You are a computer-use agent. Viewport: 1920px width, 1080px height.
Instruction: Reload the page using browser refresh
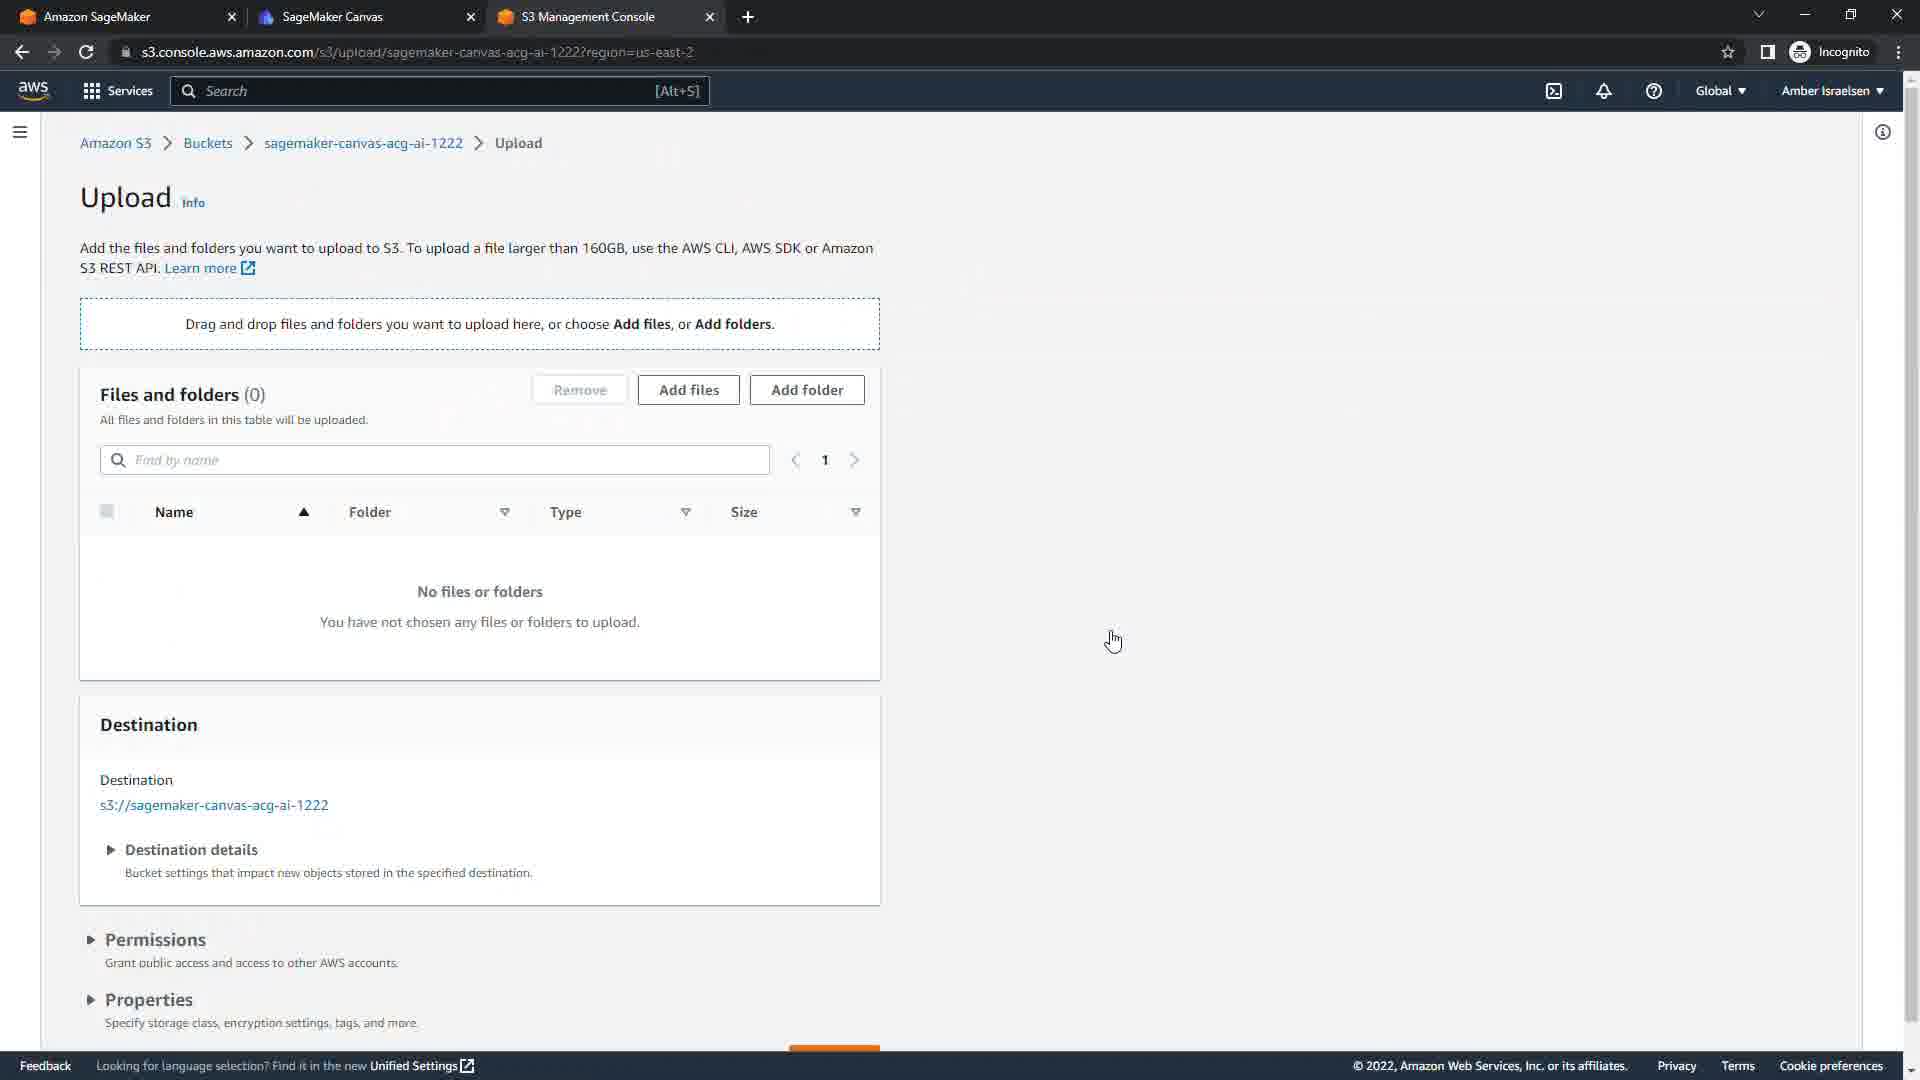point(86,52)
